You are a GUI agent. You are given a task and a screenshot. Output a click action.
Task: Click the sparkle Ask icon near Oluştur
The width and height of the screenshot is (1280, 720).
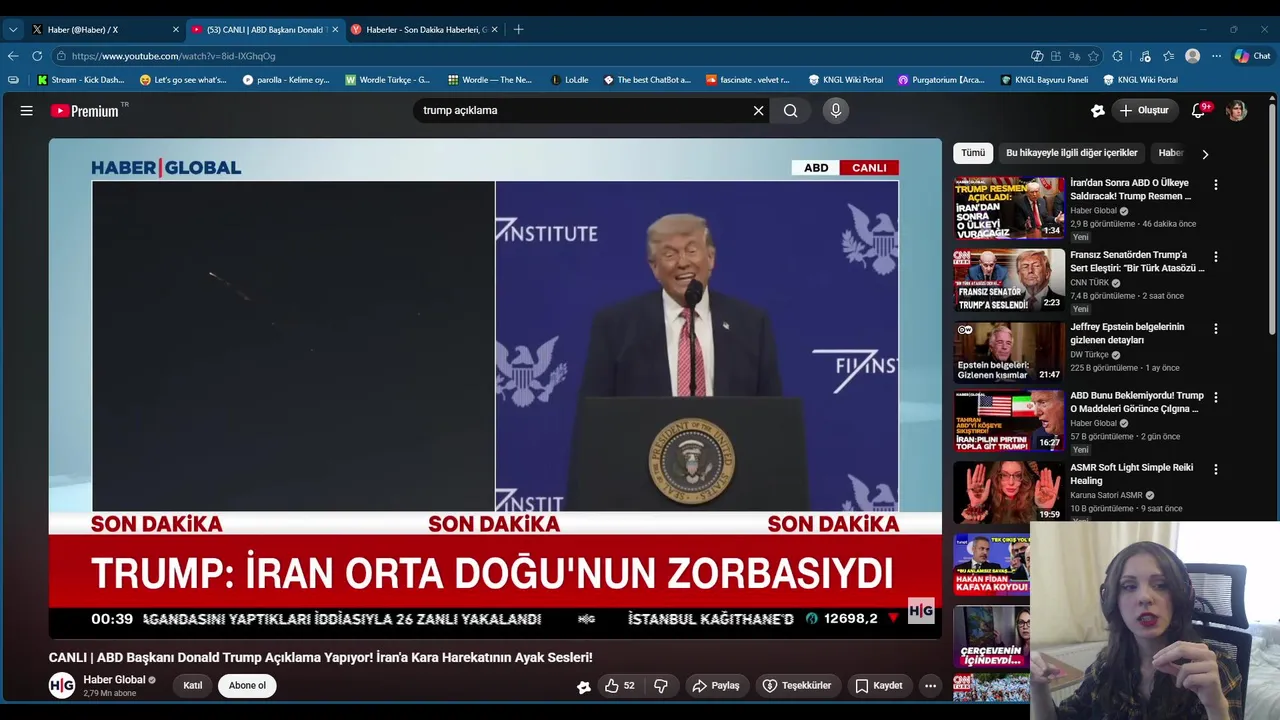tap(1097, 111)
